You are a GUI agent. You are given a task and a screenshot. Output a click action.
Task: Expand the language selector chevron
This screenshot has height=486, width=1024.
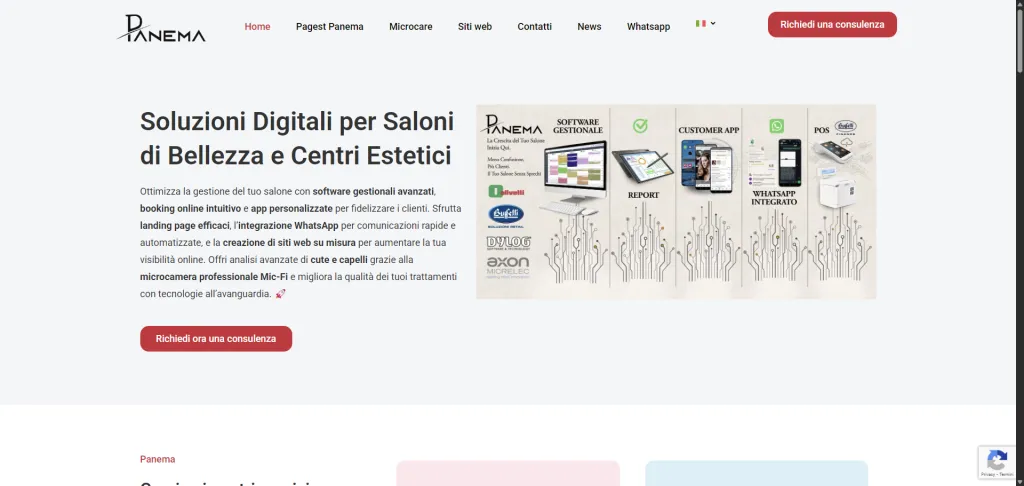(713, 23)
